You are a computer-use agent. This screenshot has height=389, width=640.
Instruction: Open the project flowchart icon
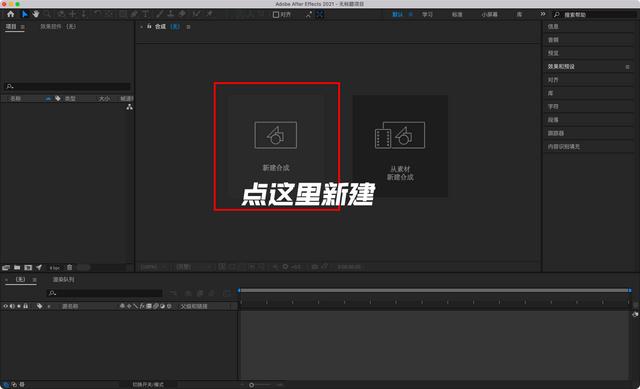click(x=129, y=107)
